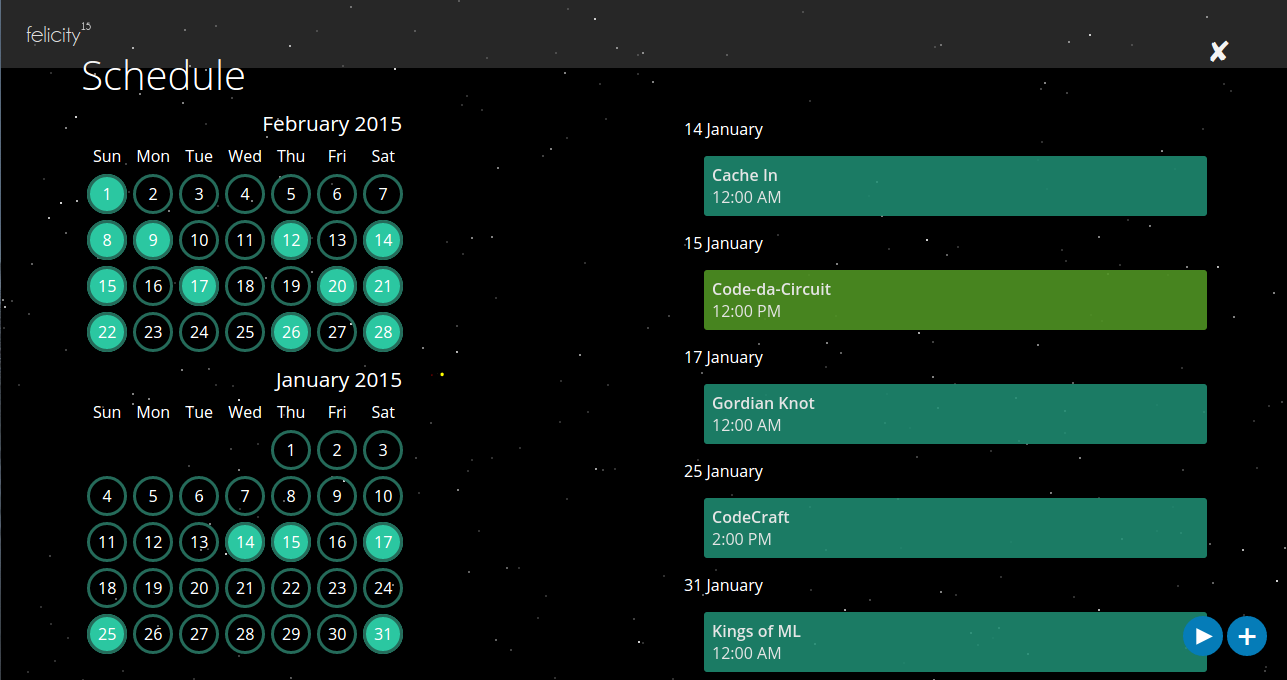Open the Cache In event card

[x=954, y=186]
